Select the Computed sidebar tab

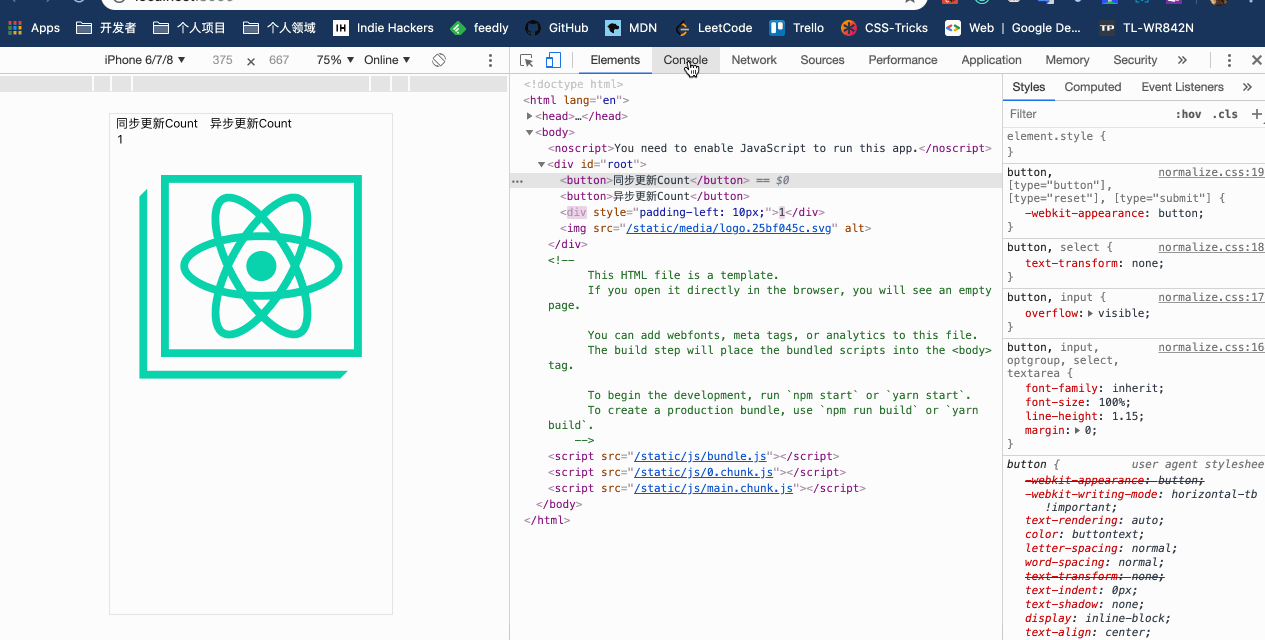tap(1093, 87)
